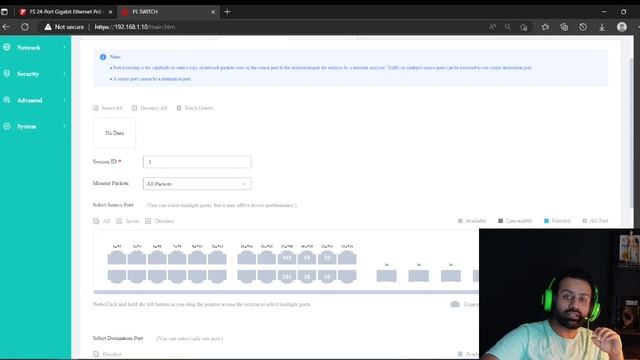
Task: Open the browser profile avatar
Action: [x=622, y=27]
